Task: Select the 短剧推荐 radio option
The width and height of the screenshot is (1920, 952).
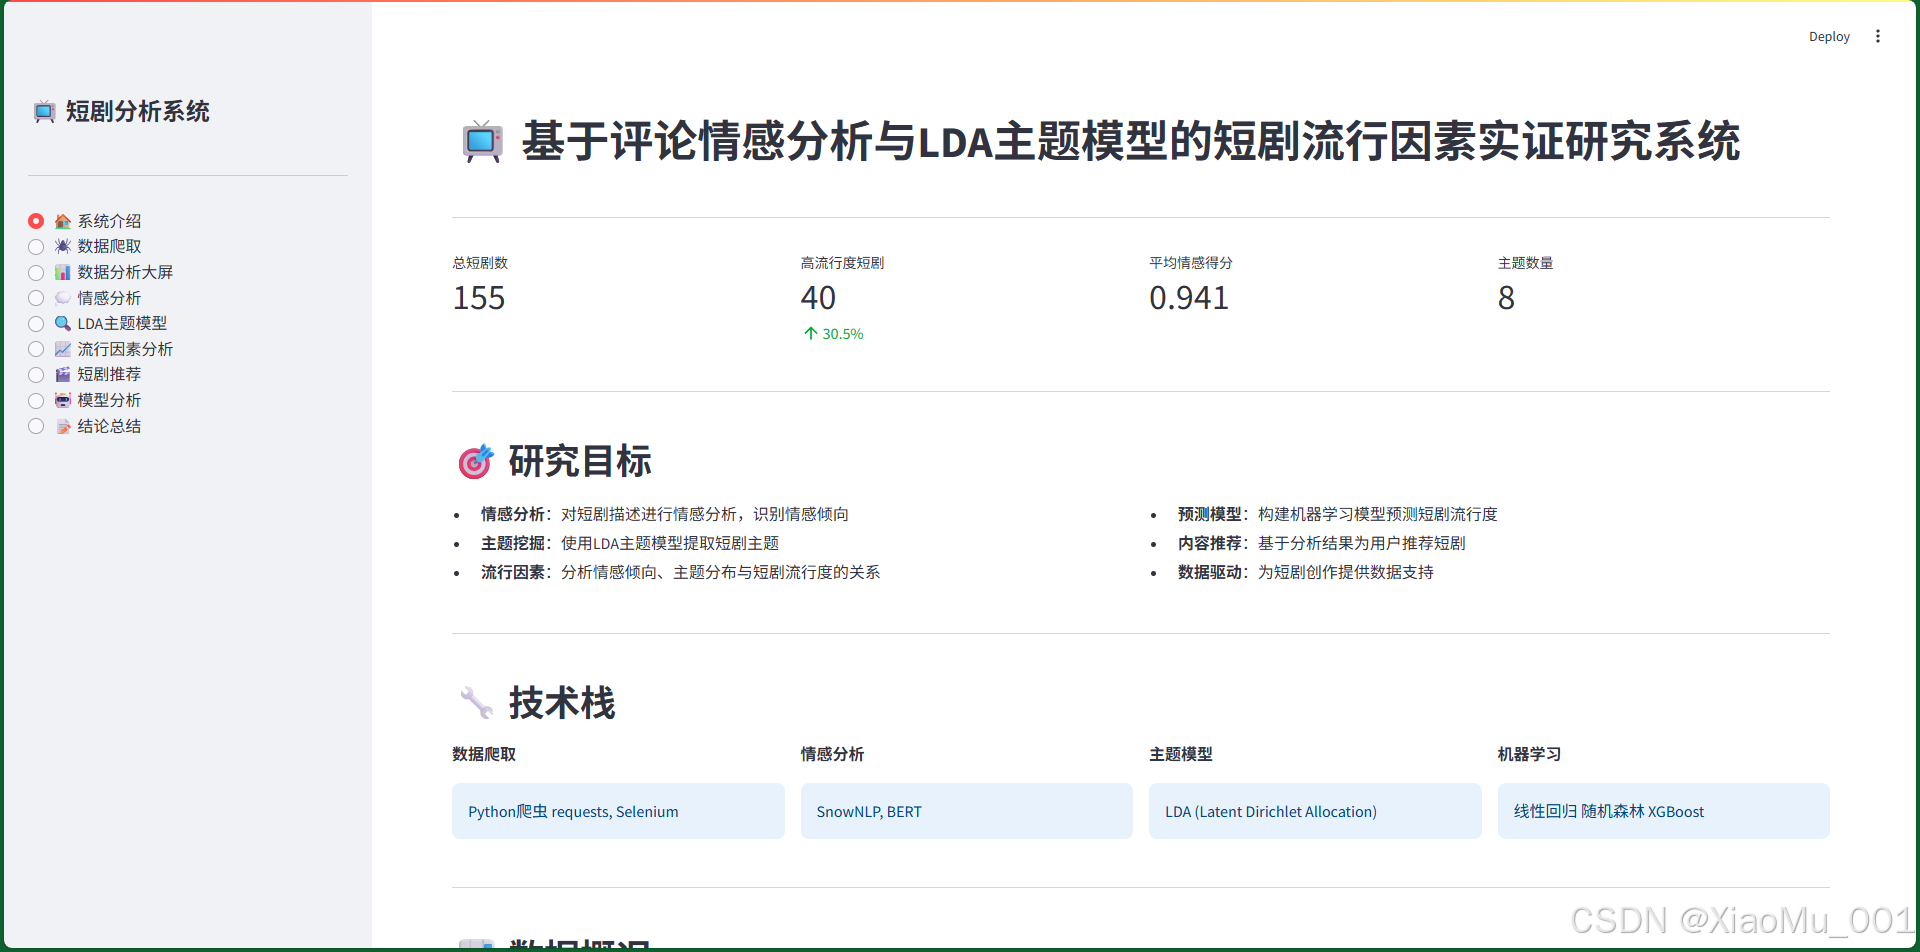Action: tap(36, 375)
